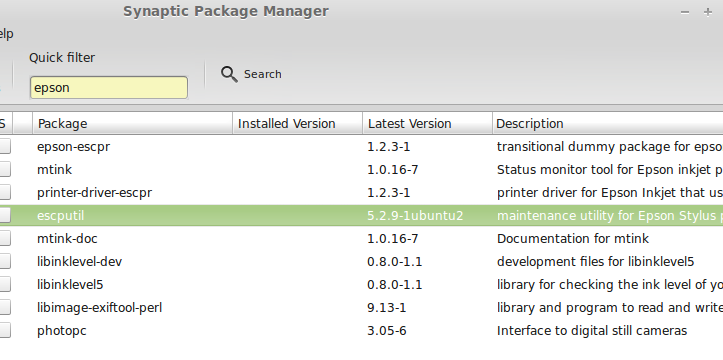Toggle the checkbox for photopc
Screen dimensions: 723x360
(x=5, y=330)
